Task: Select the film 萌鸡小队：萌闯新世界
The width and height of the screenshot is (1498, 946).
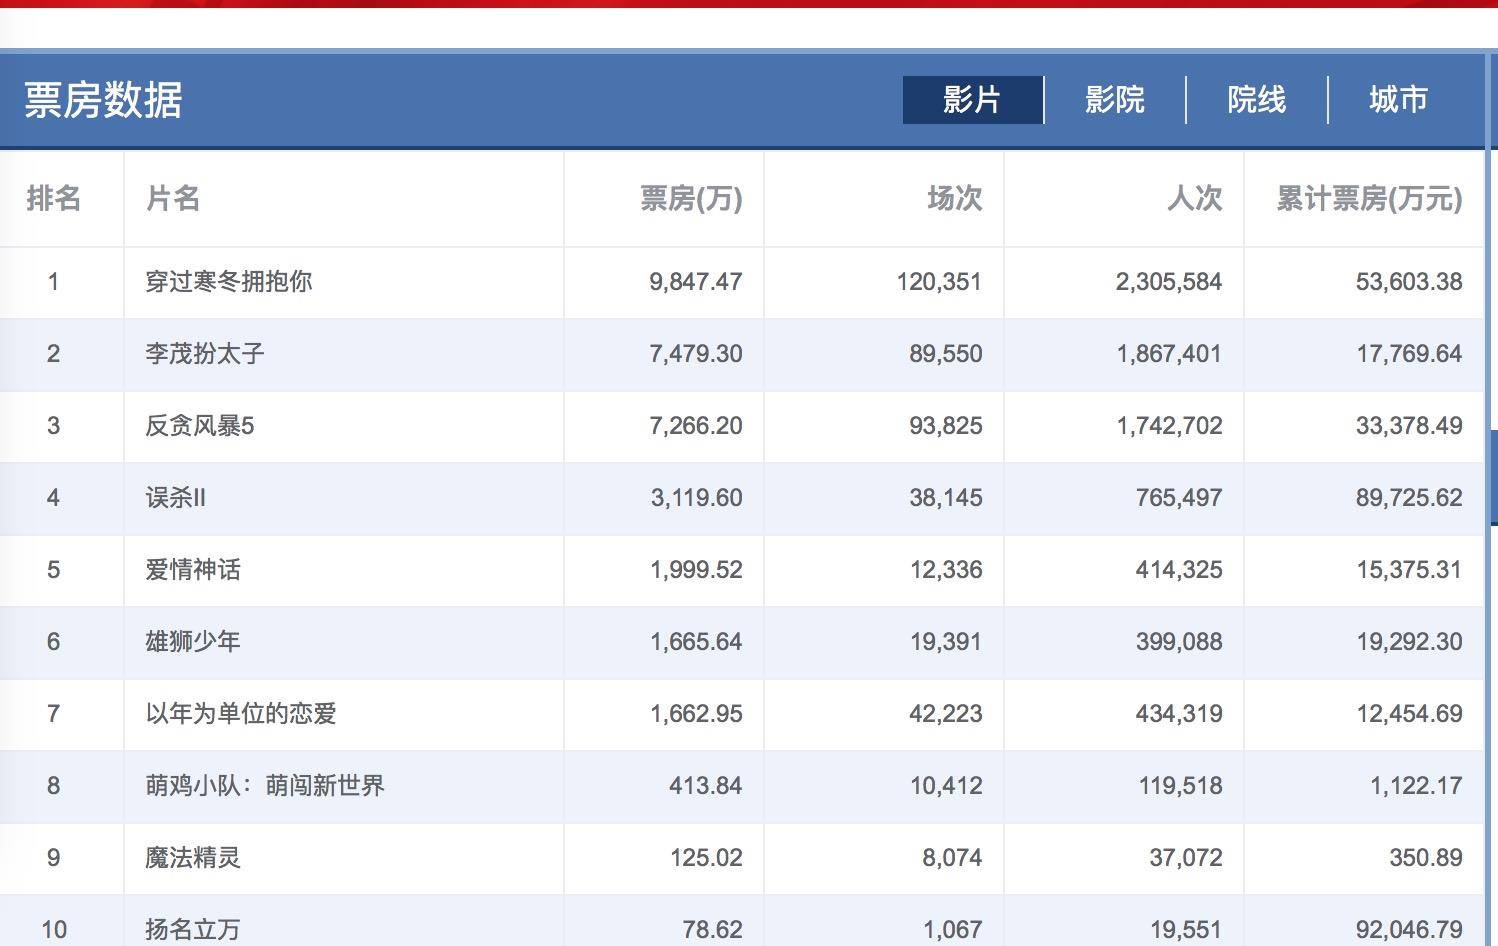Action: [x=265, y=786]
